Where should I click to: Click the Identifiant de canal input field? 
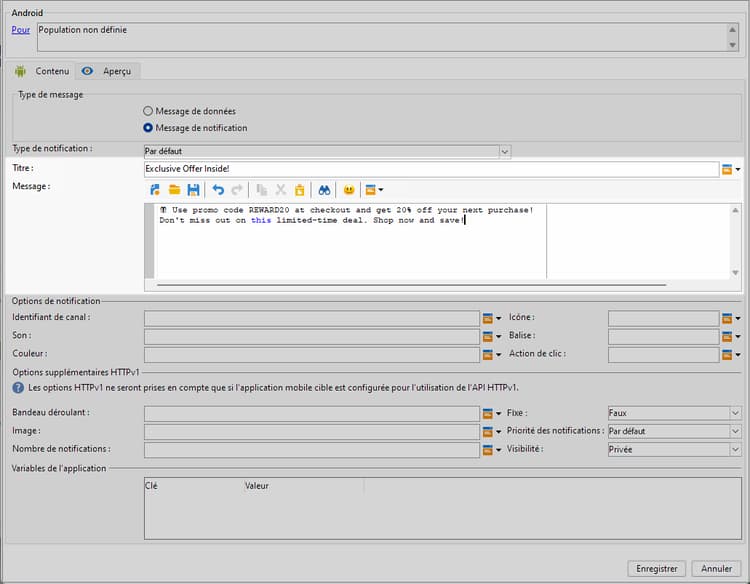point(311,318)
